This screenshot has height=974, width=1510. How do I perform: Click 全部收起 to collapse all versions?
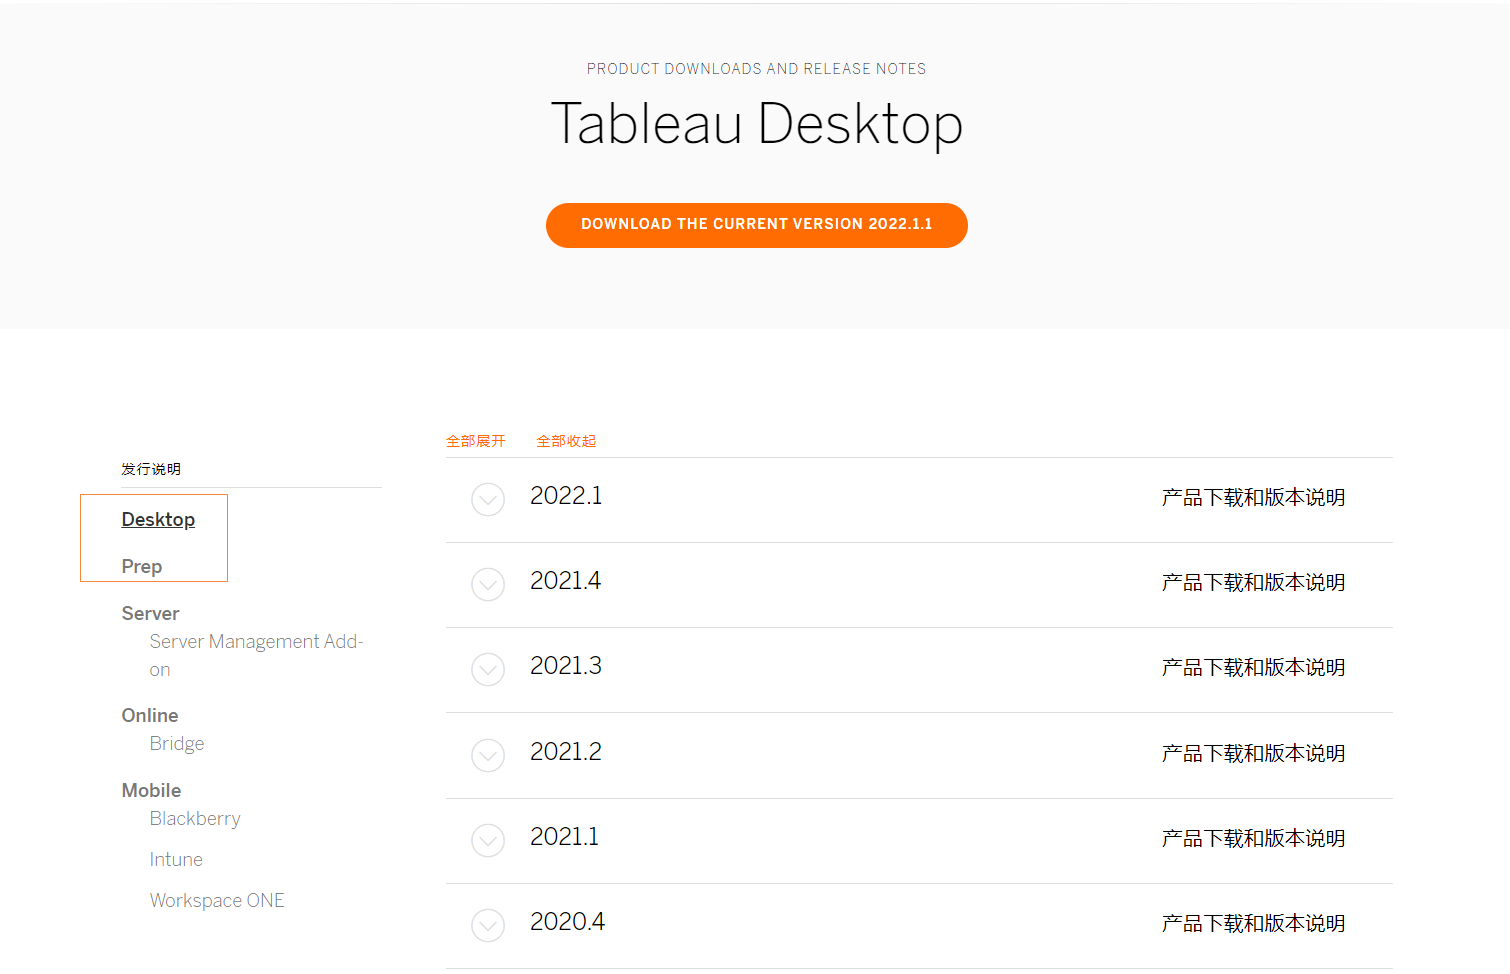(x=566, y=440)
